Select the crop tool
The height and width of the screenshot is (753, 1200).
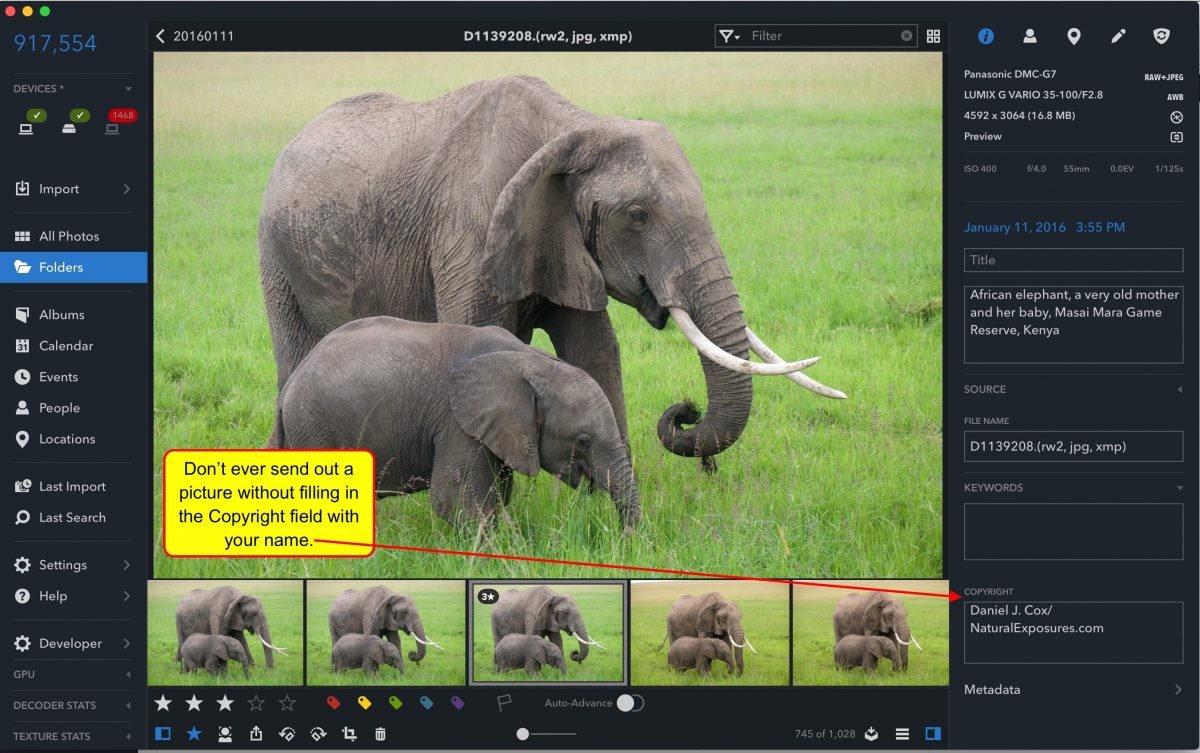click(349, 734)
